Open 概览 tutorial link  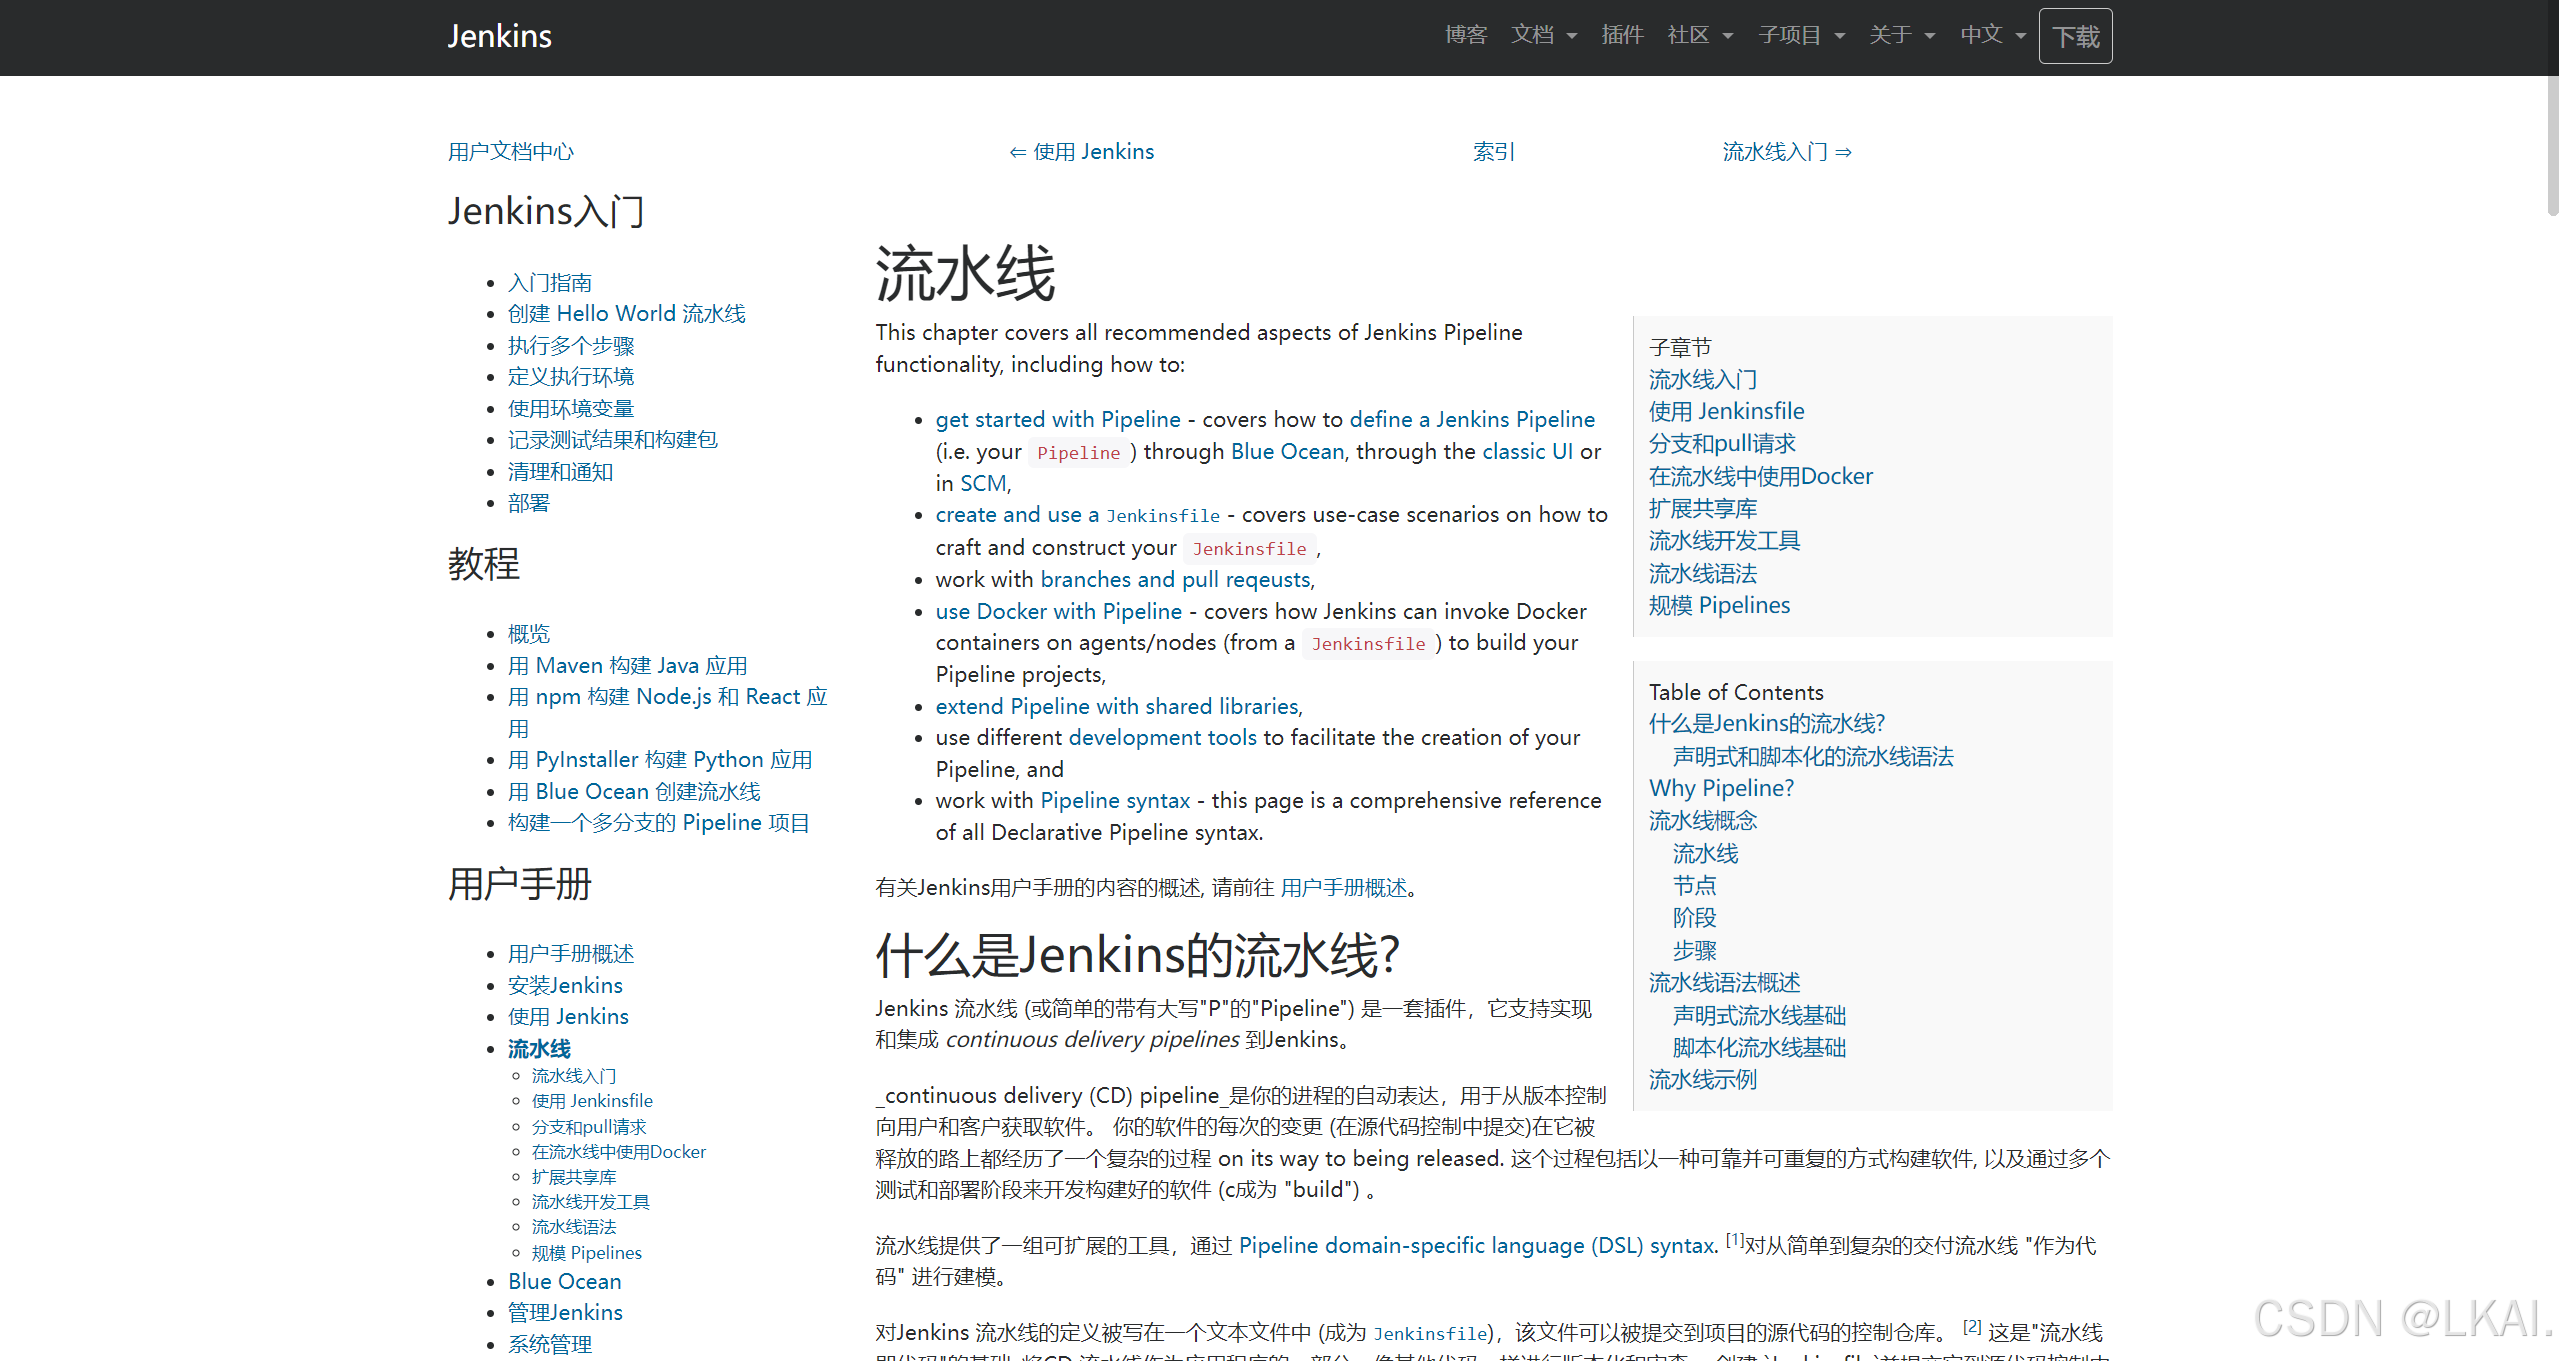tap(528, 634)
